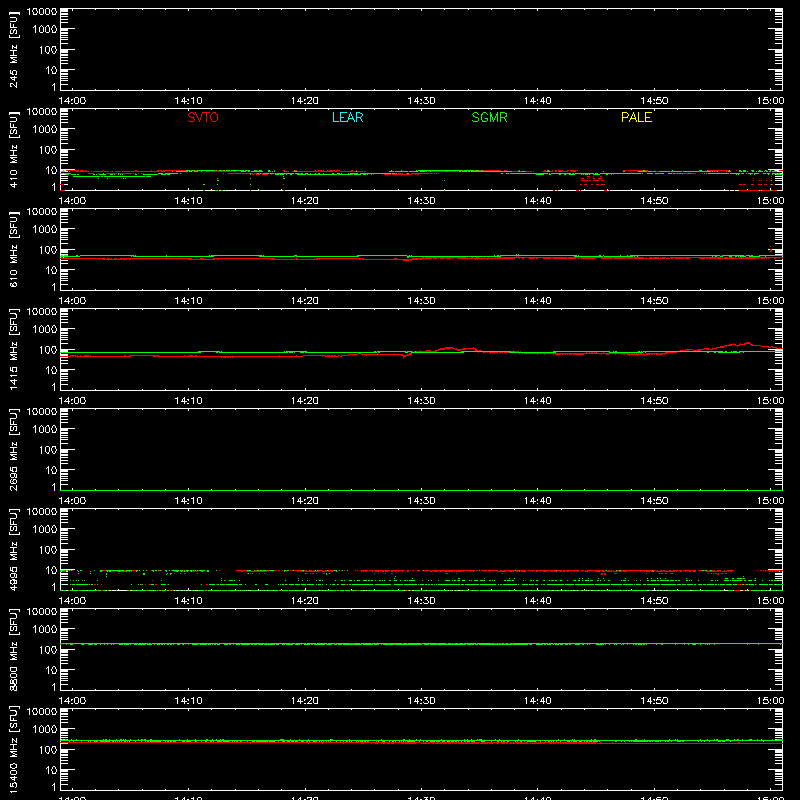Click the green SGMR station legend label
This screenshot has width=800, height=800.
pos(489,117)
